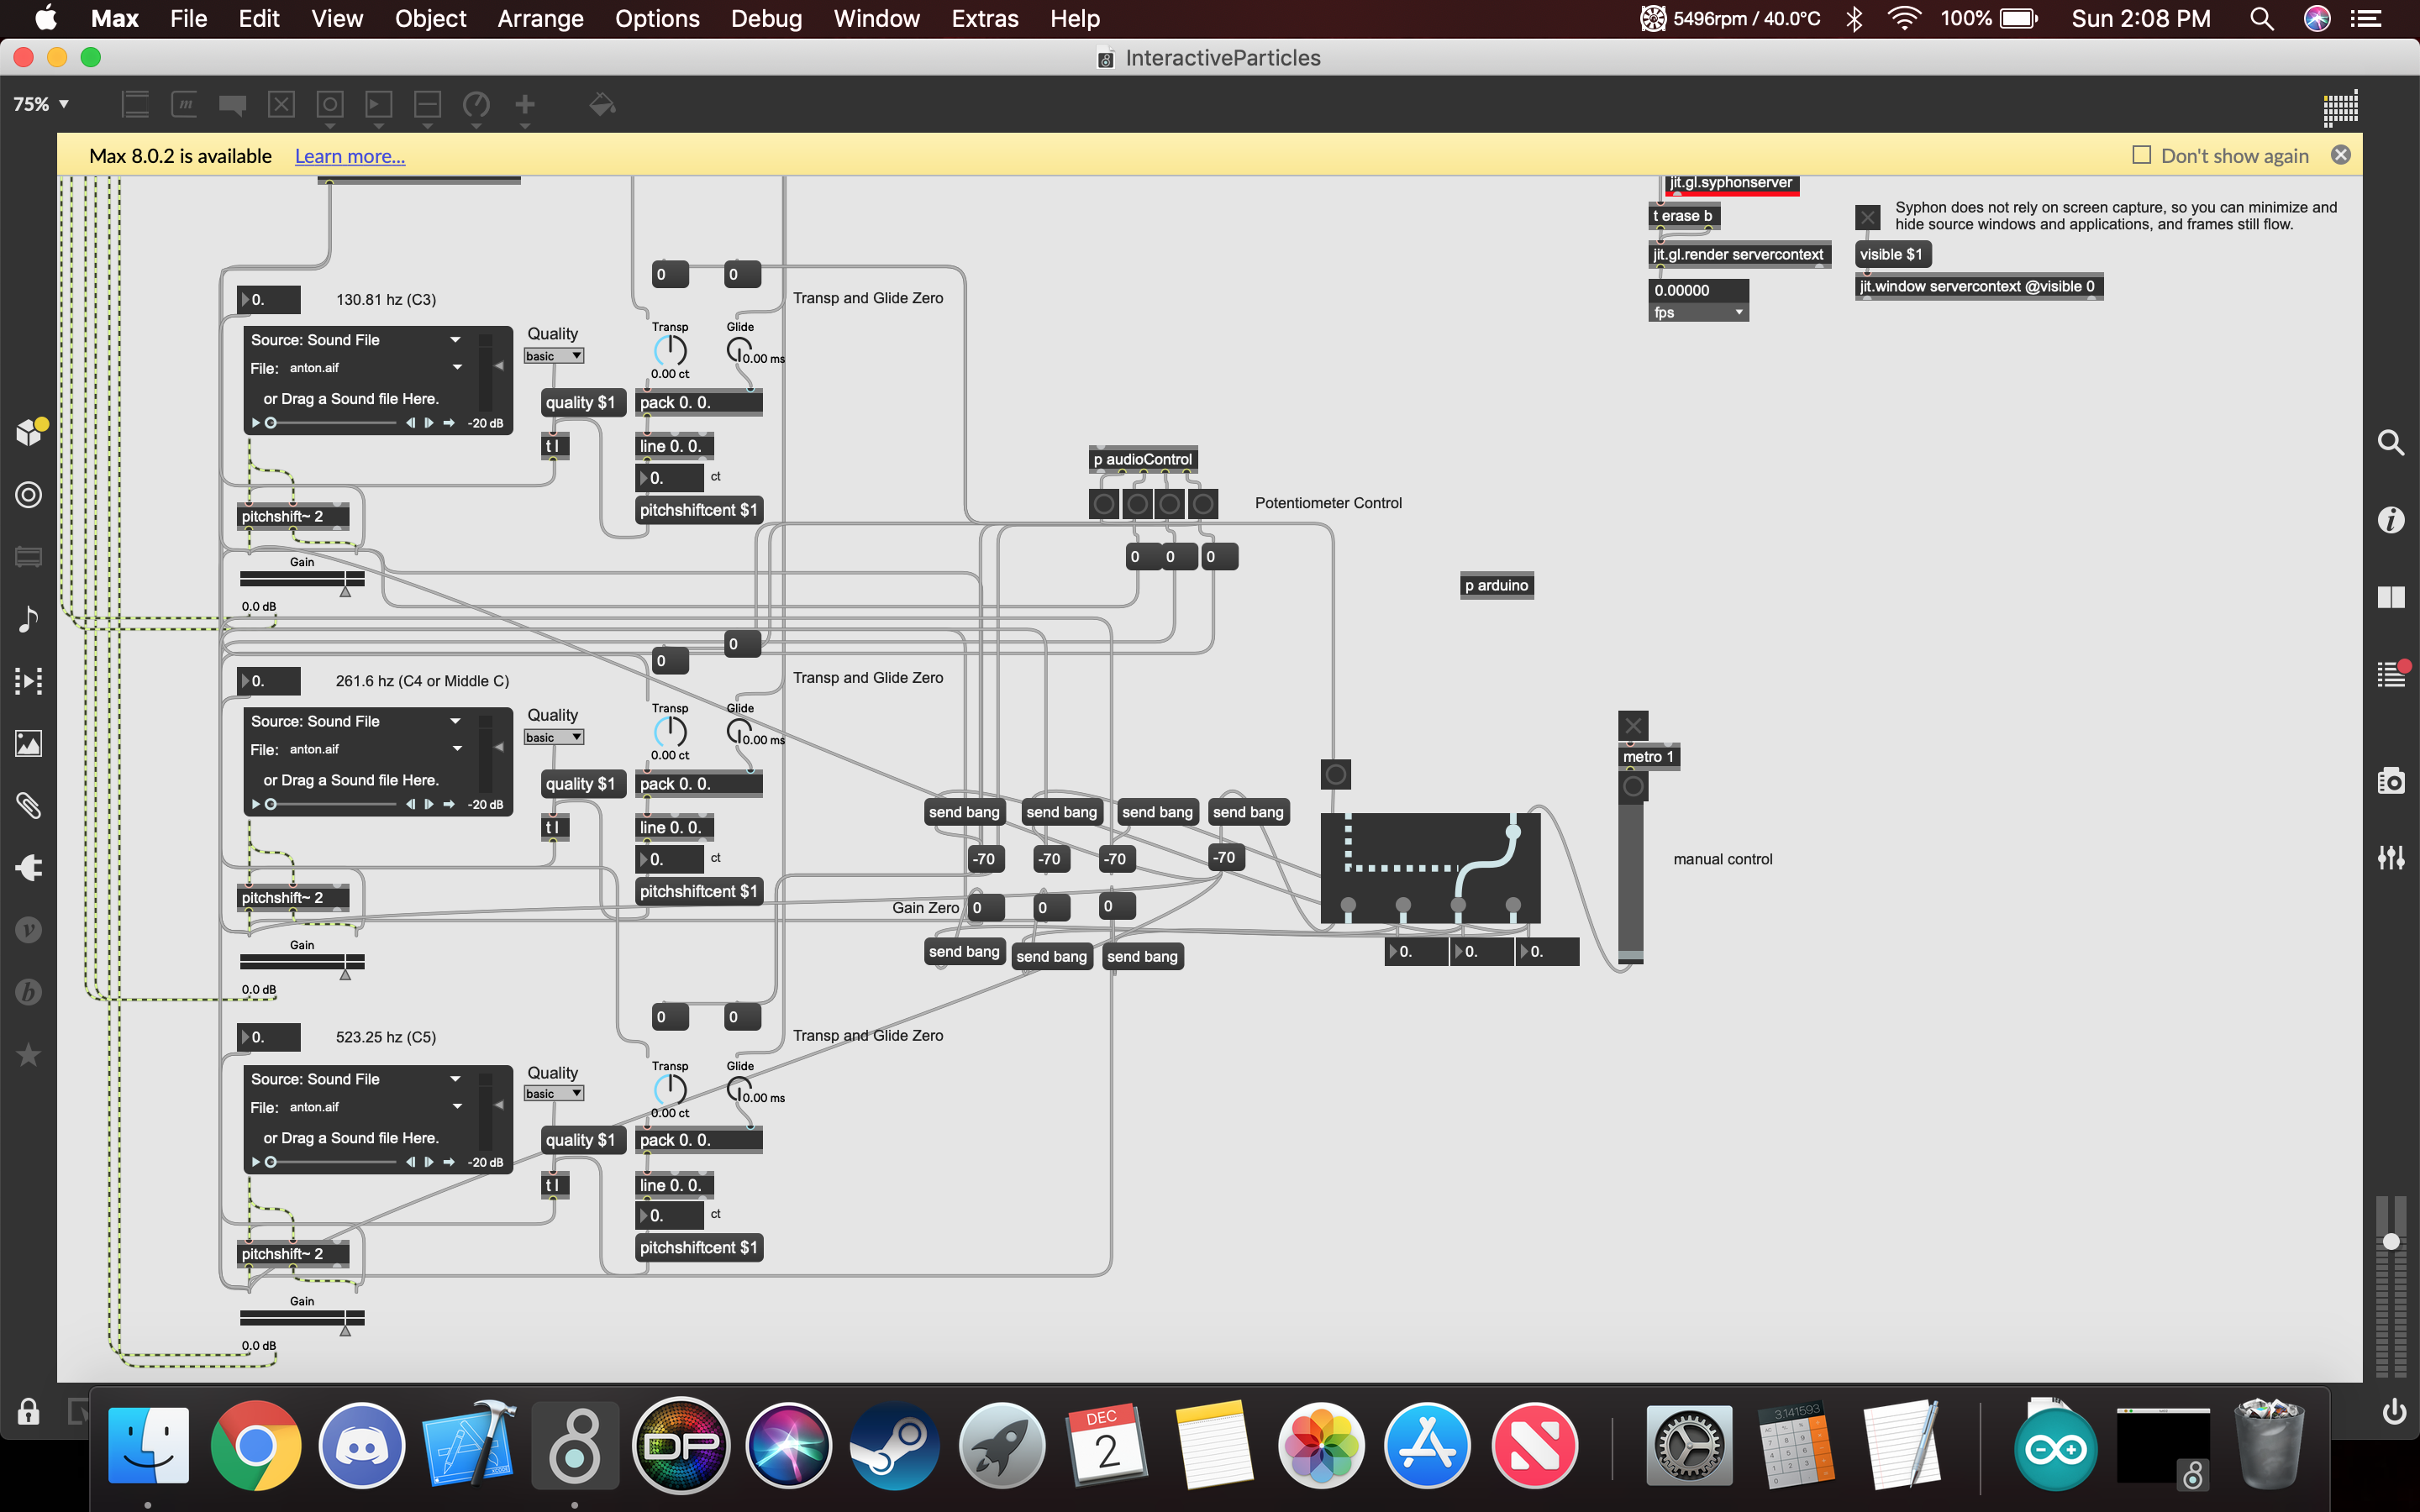Open the images browser in left sidebar
2420x1512 pixels.
coord(28,743)
